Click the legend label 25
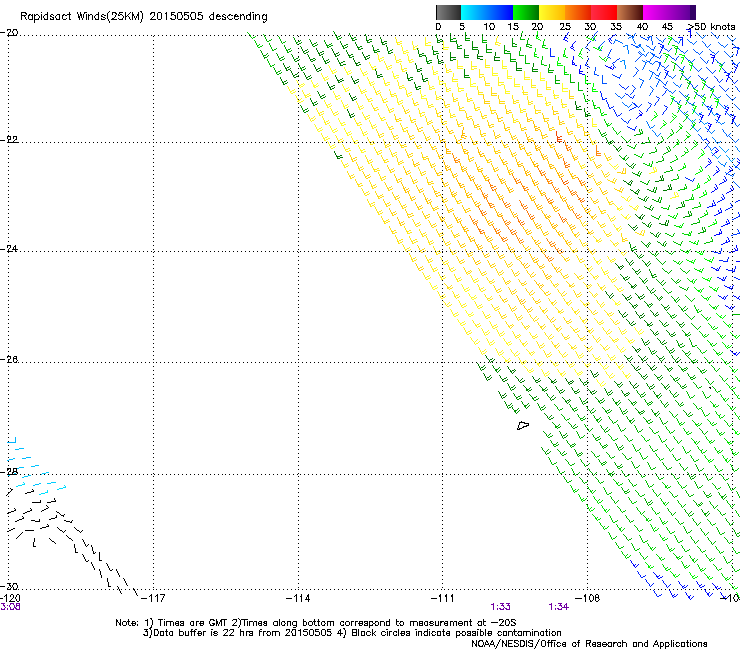Viewport: 740px width, 650px height. coord(565,27)
